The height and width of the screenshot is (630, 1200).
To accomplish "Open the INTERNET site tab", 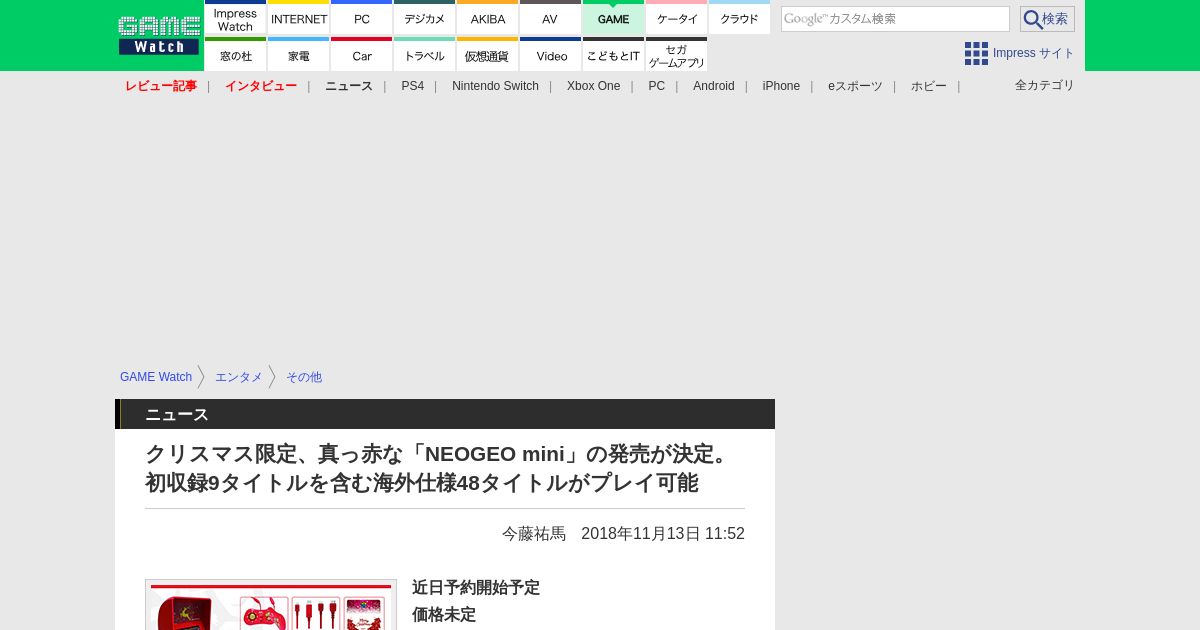I will click(298, 18).
